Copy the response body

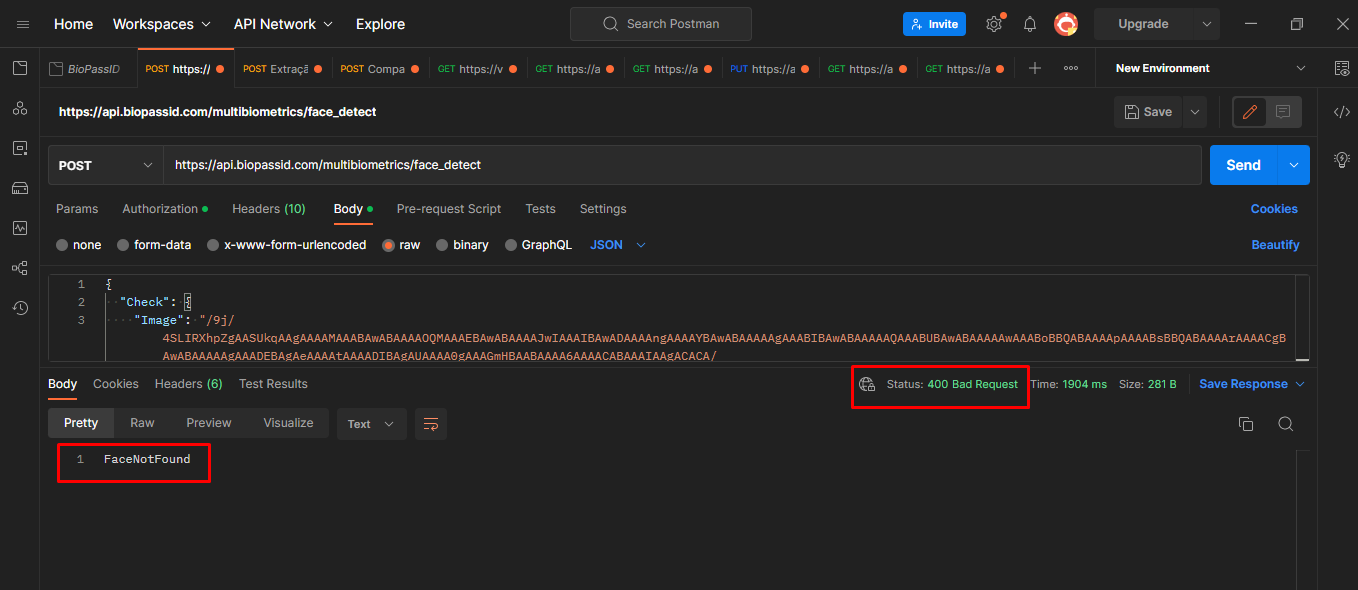click(x=1246, y=424)
